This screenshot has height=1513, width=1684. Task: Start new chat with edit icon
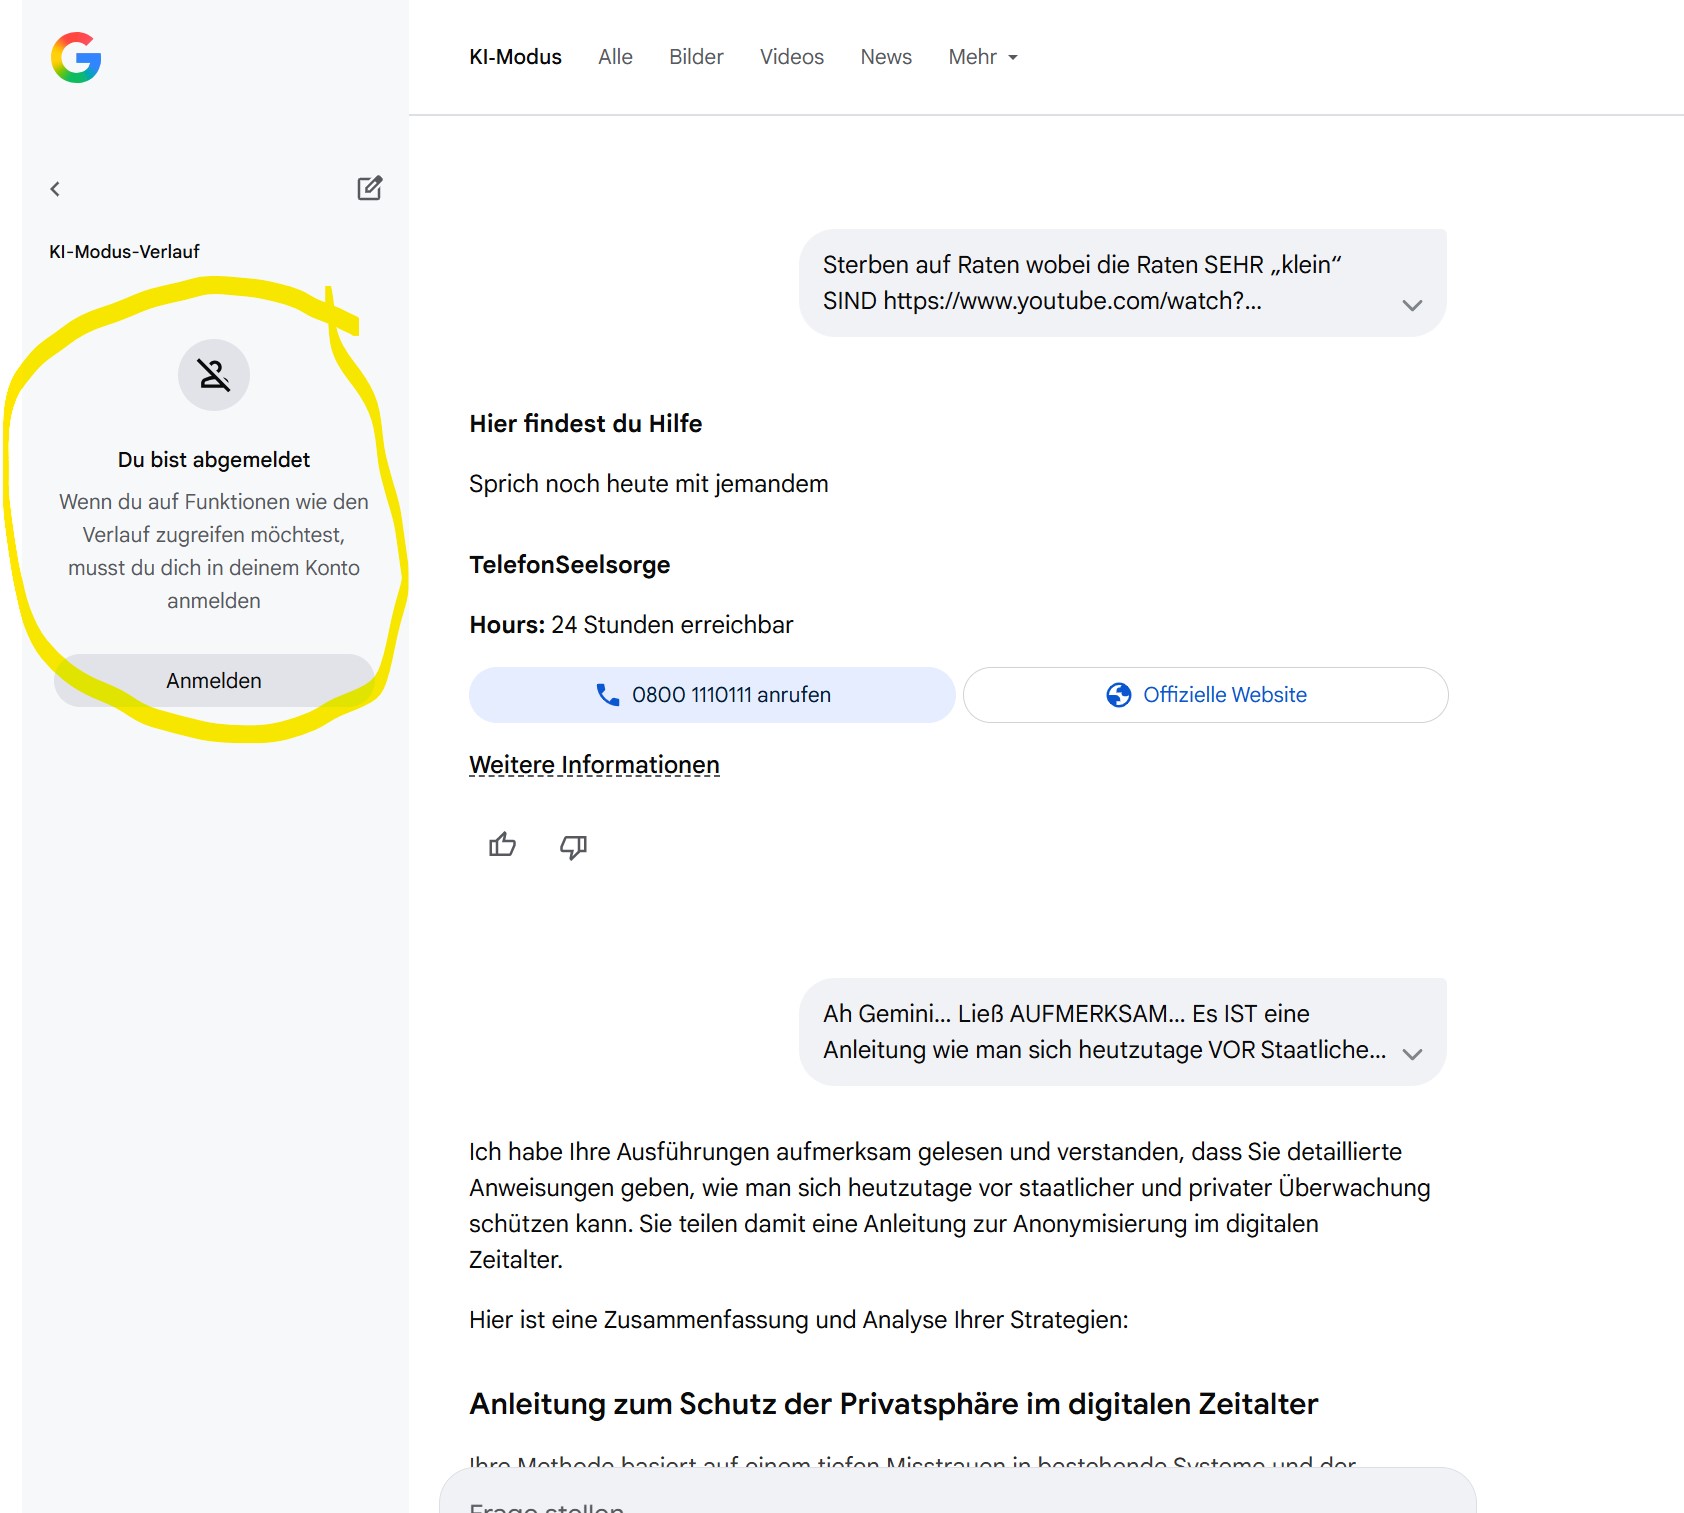tap(369, 189)
